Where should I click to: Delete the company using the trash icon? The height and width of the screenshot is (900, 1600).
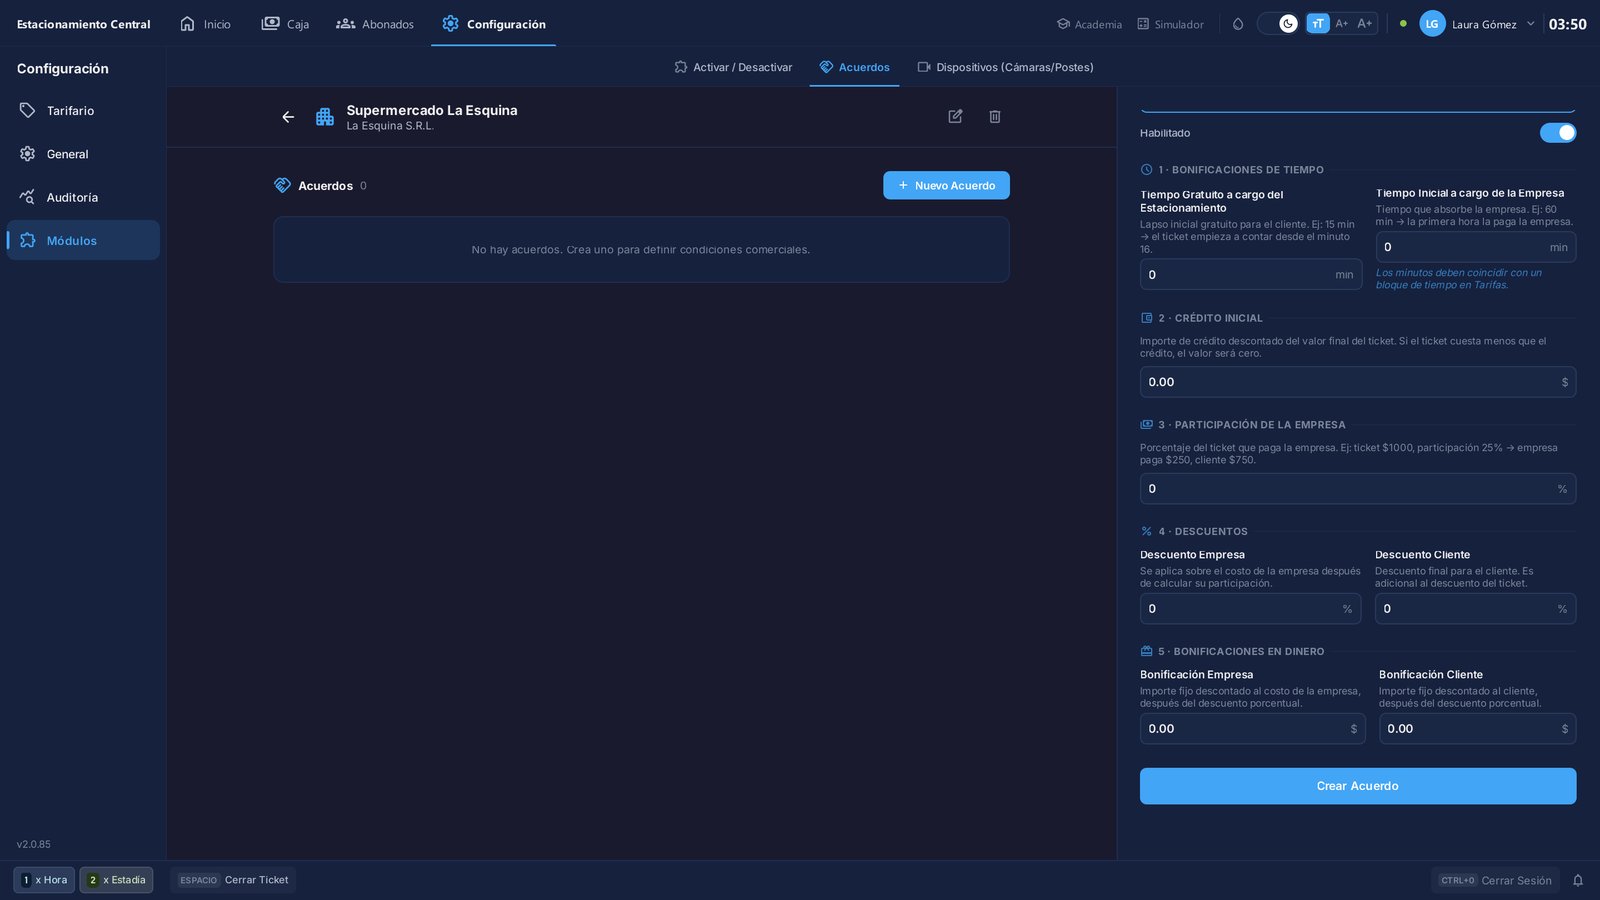coord(995,117)
